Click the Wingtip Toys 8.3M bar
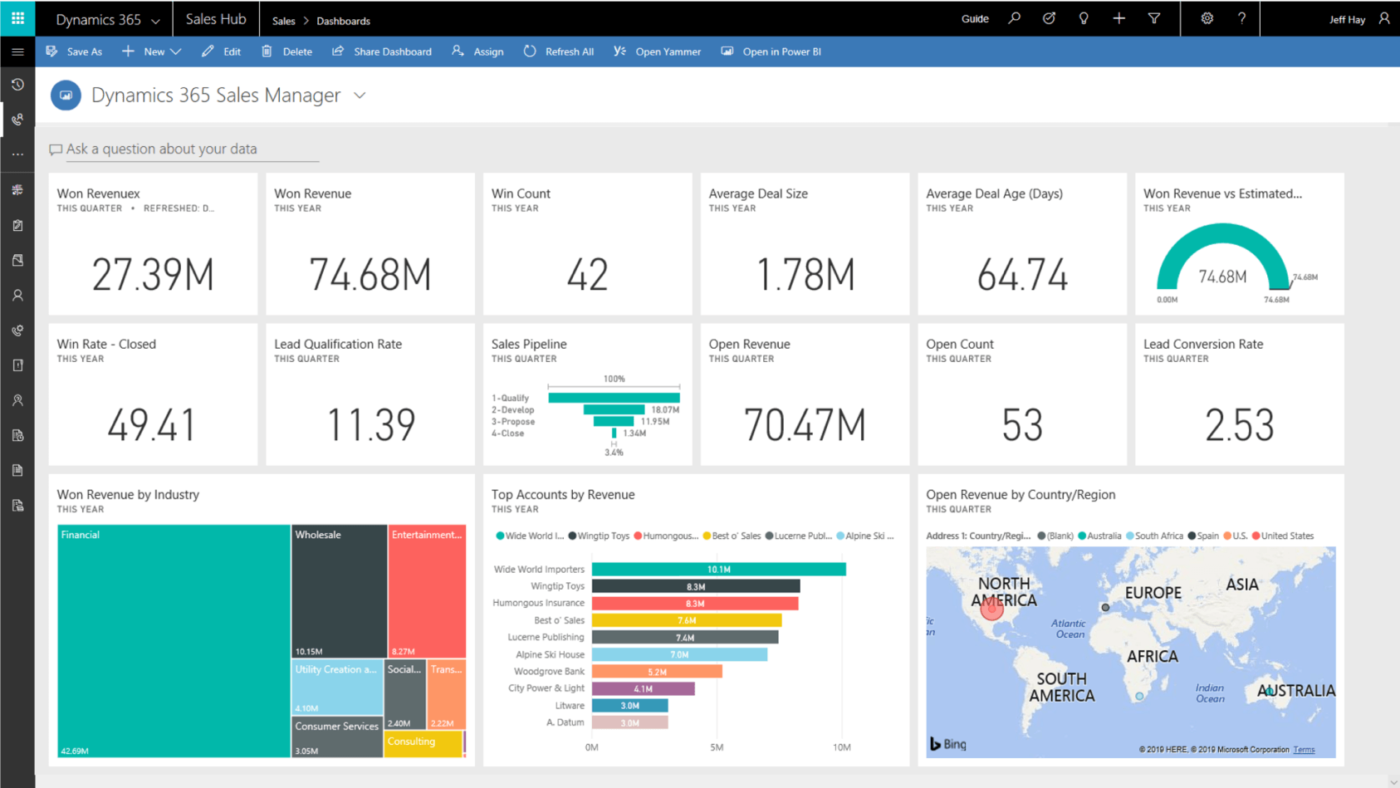The width and height of the screenshot is (1400, 788). (x=696, y=586)
